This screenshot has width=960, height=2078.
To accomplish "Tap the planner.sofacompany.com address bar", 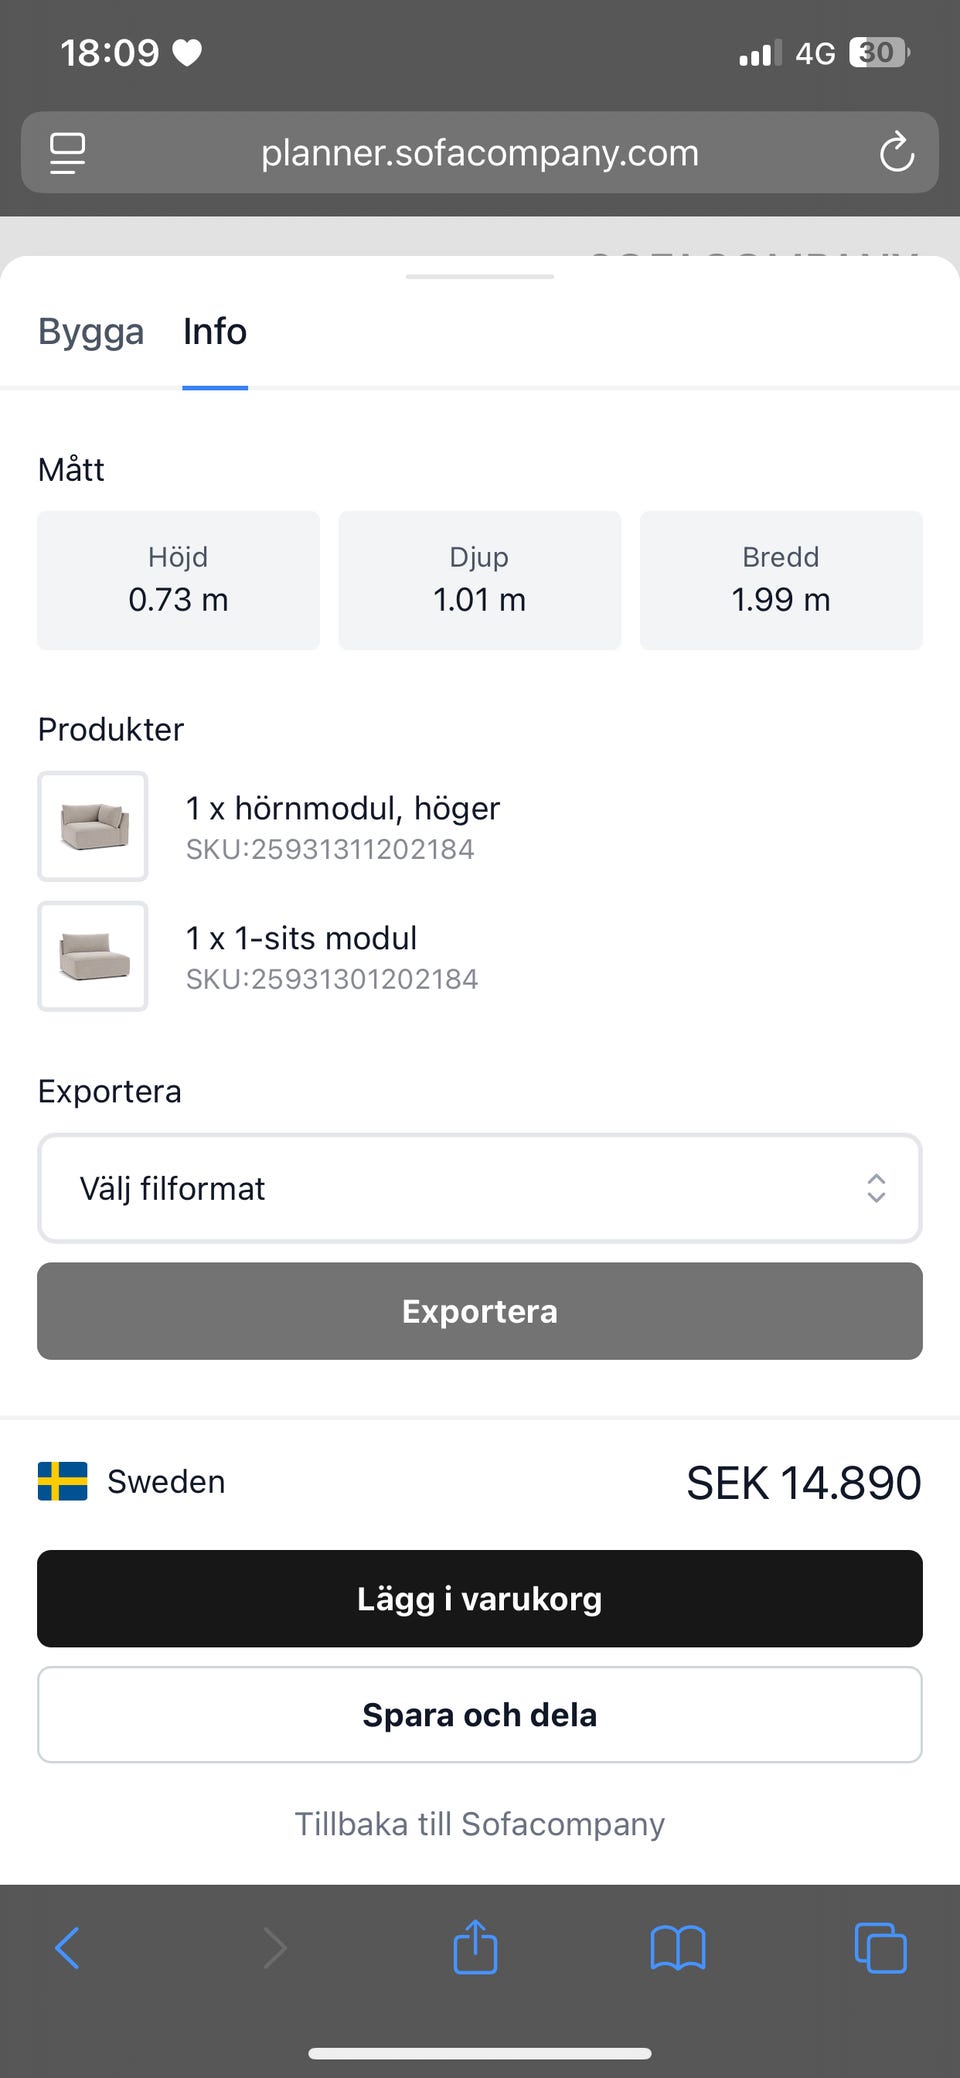I will coord(480,153).
